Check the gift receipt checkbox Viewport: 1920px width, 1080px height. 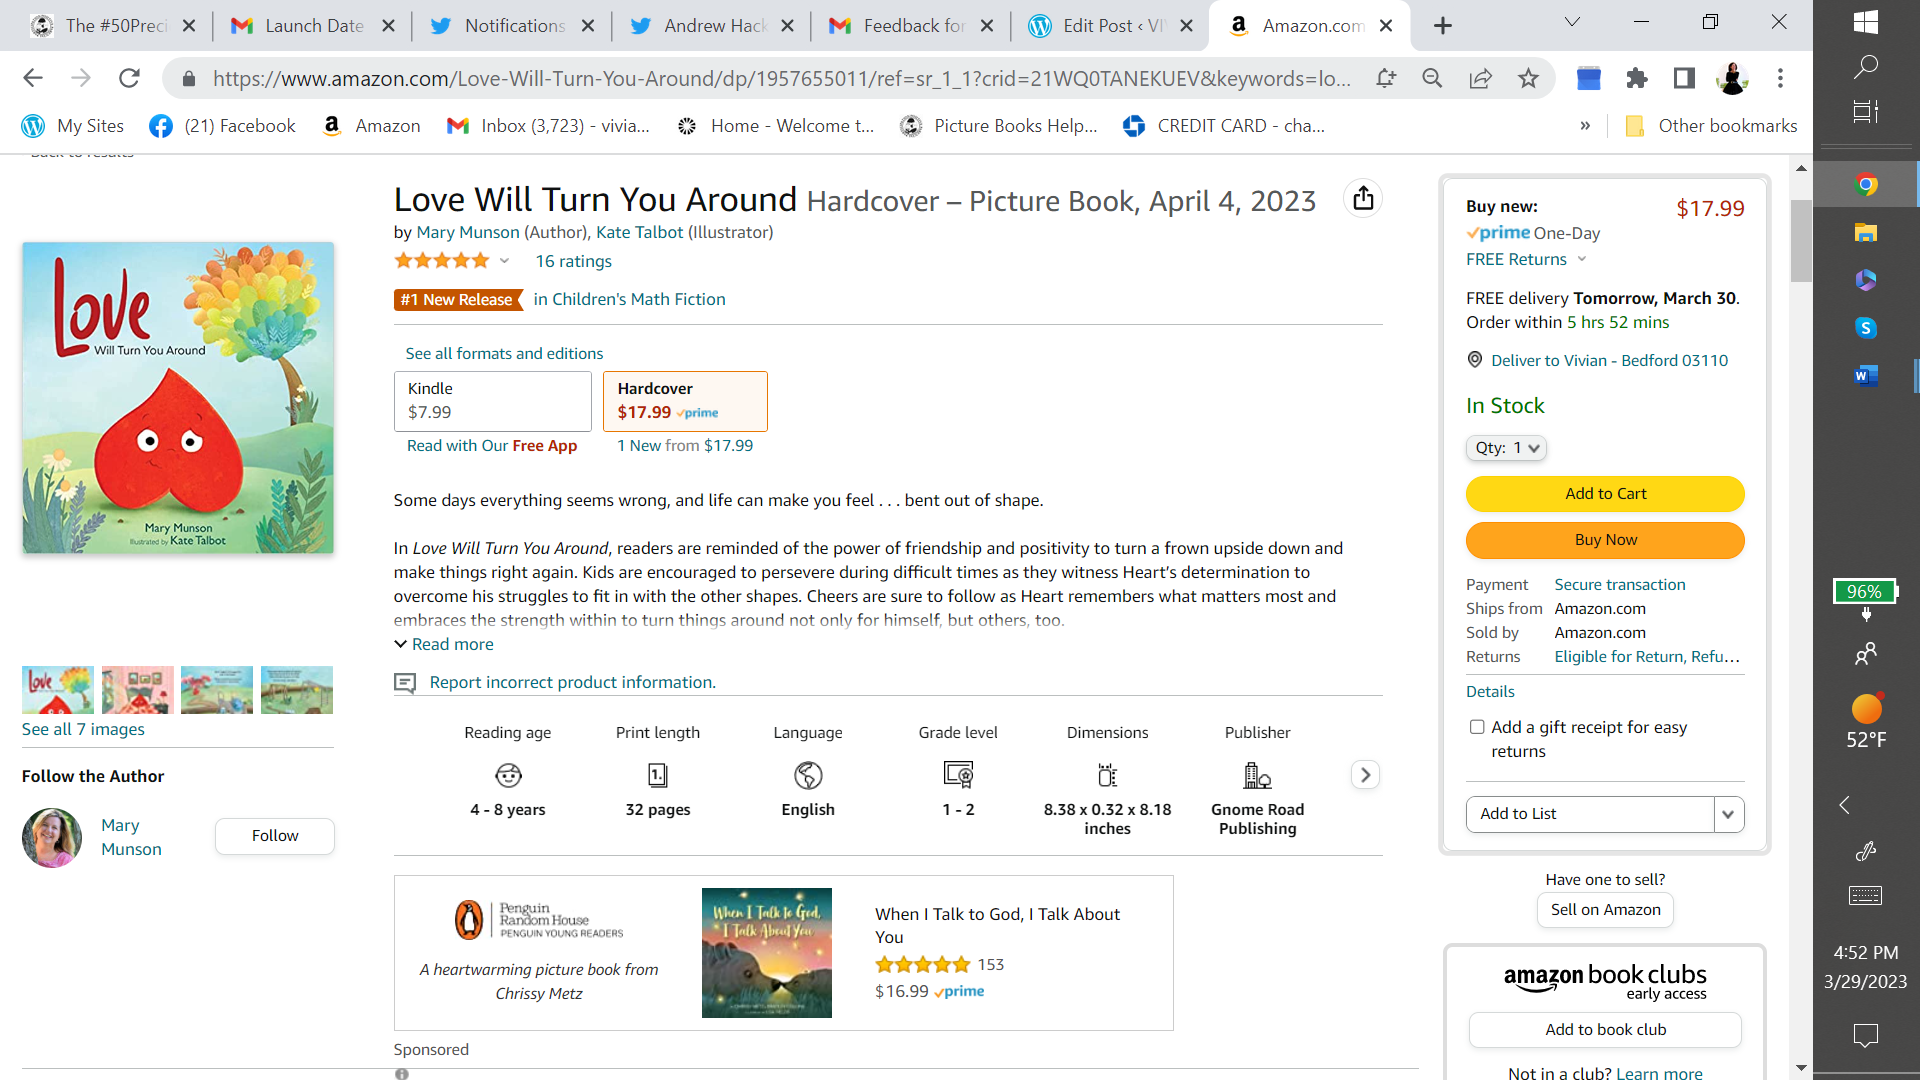[1477, 727]
